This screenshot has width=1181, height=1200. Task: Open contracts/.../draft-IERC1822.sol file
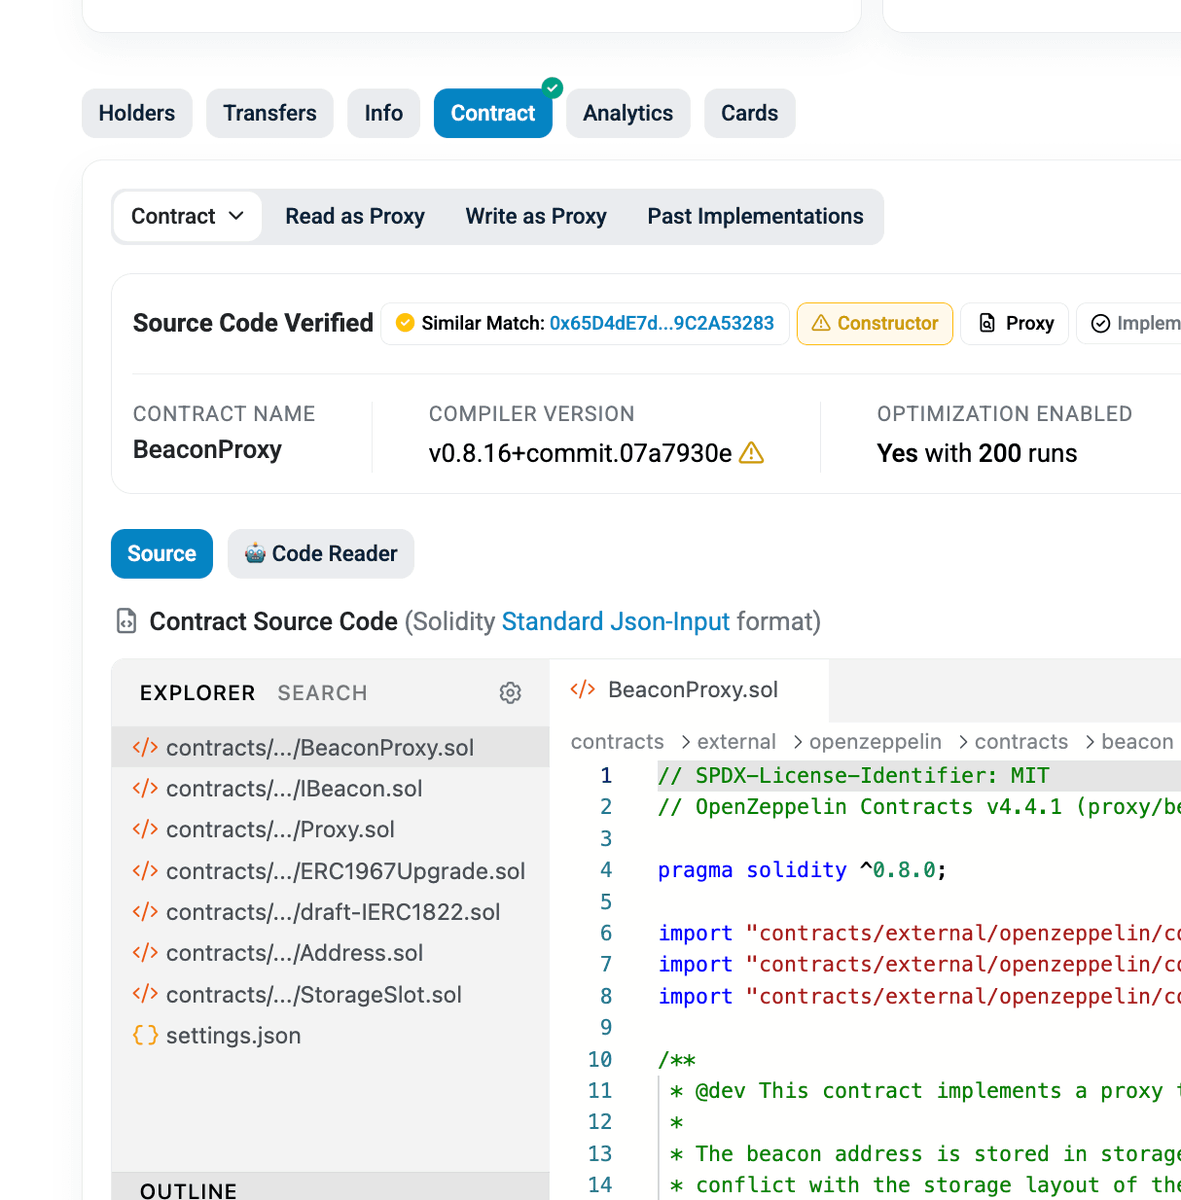point(331,912)
